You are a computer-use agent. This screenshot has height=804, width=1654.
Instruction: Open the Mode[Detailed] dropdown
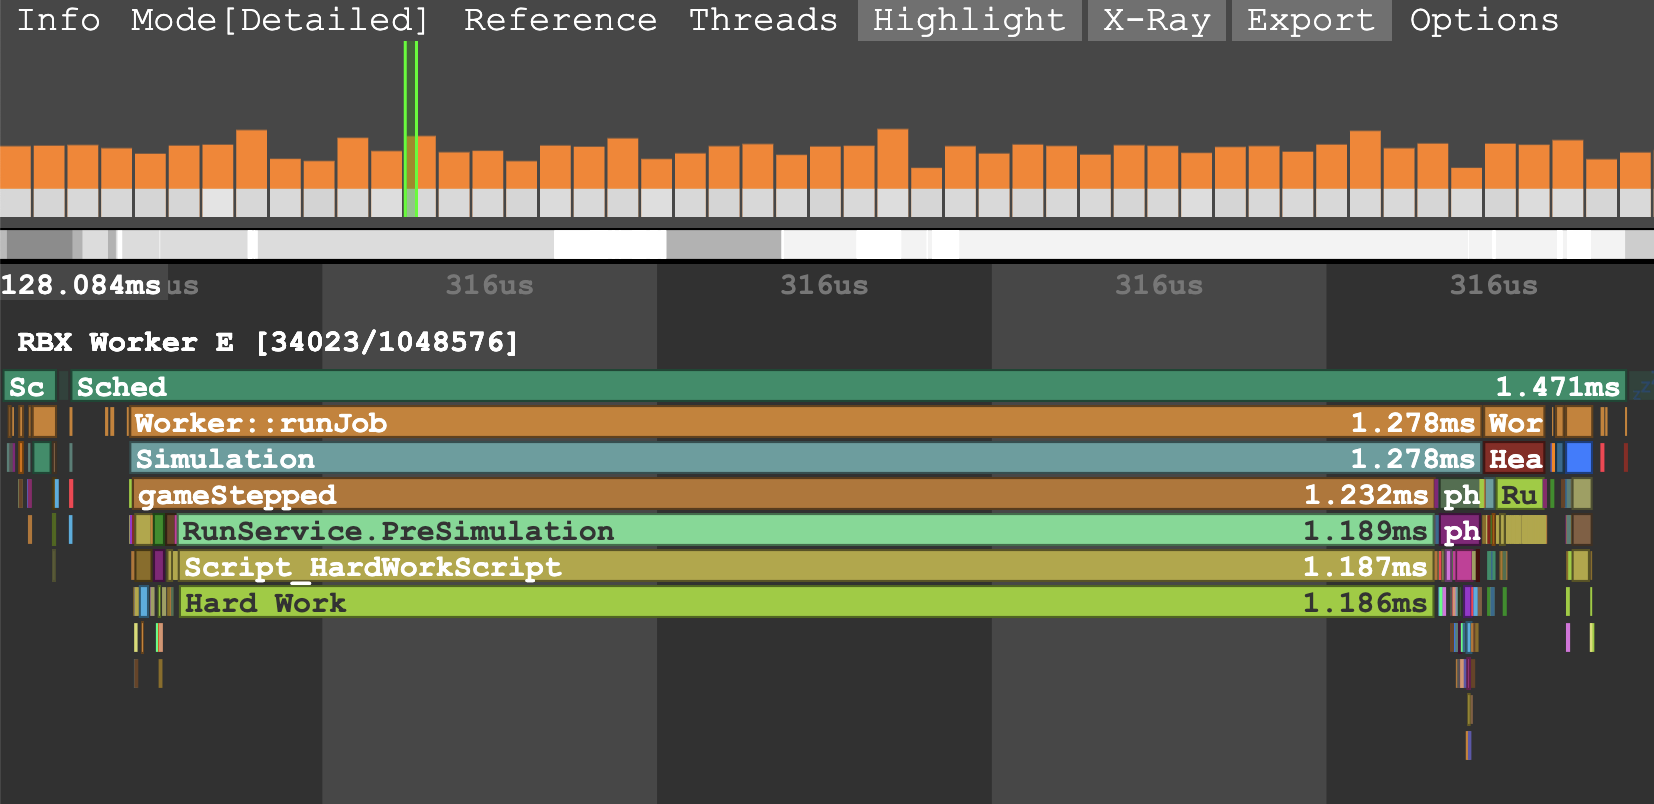(280, 20)
